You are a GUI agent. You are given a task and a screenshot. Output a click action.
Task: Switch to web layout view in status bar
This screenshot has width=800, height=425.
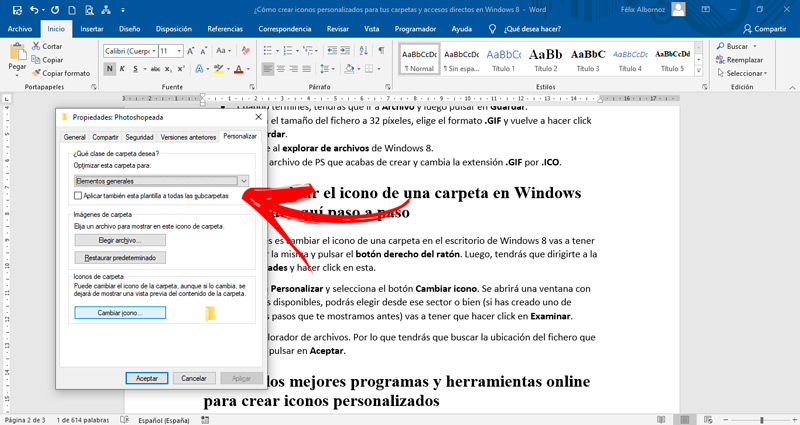tap(708, 420)
